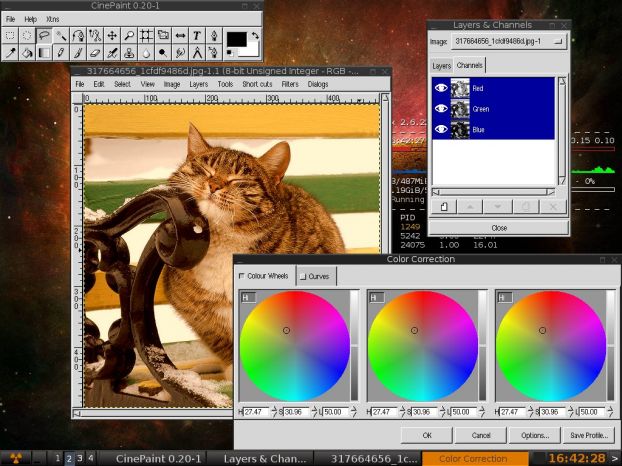Select the Magnify zoom tool
Image resolution: width=622 pixels, height=466 pixels.
[129, 36]
